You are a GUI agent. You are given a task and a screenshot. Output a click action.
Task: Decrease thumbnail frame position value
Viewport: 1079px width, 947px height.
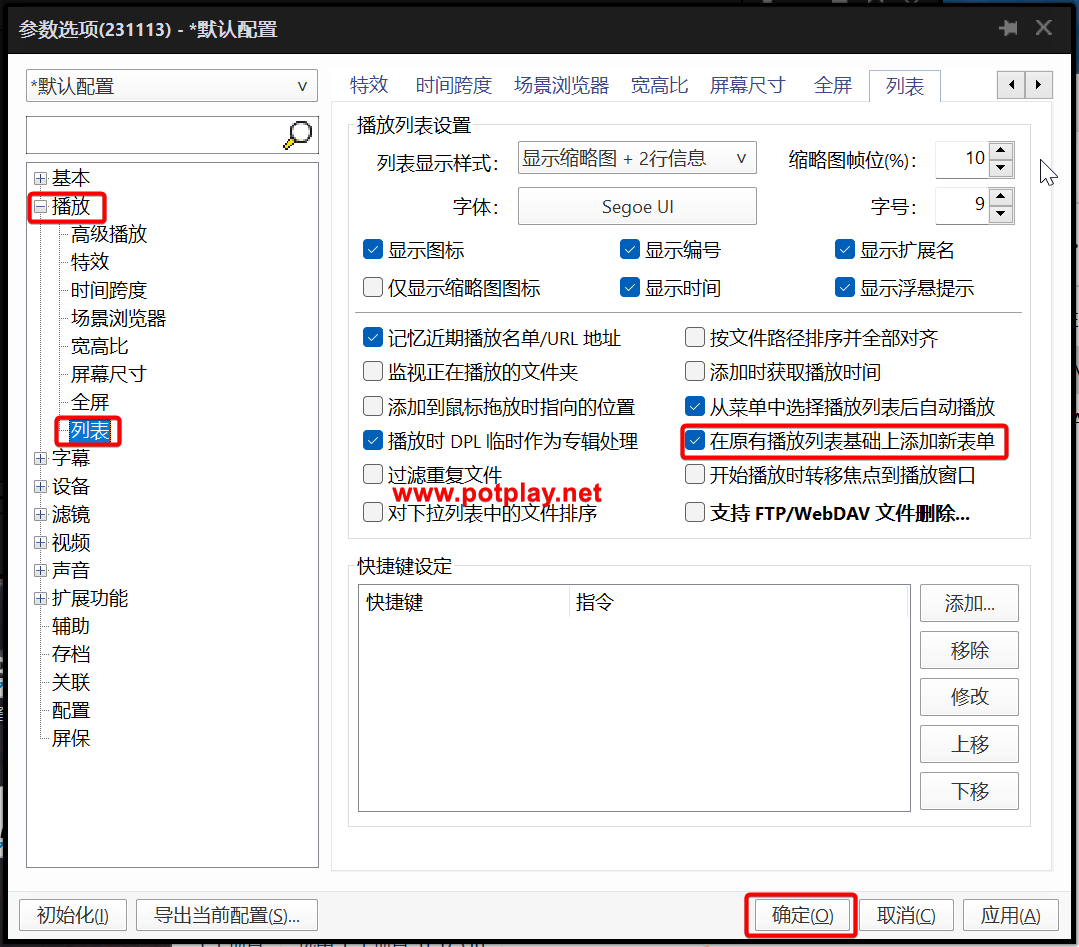[1001, 167]
